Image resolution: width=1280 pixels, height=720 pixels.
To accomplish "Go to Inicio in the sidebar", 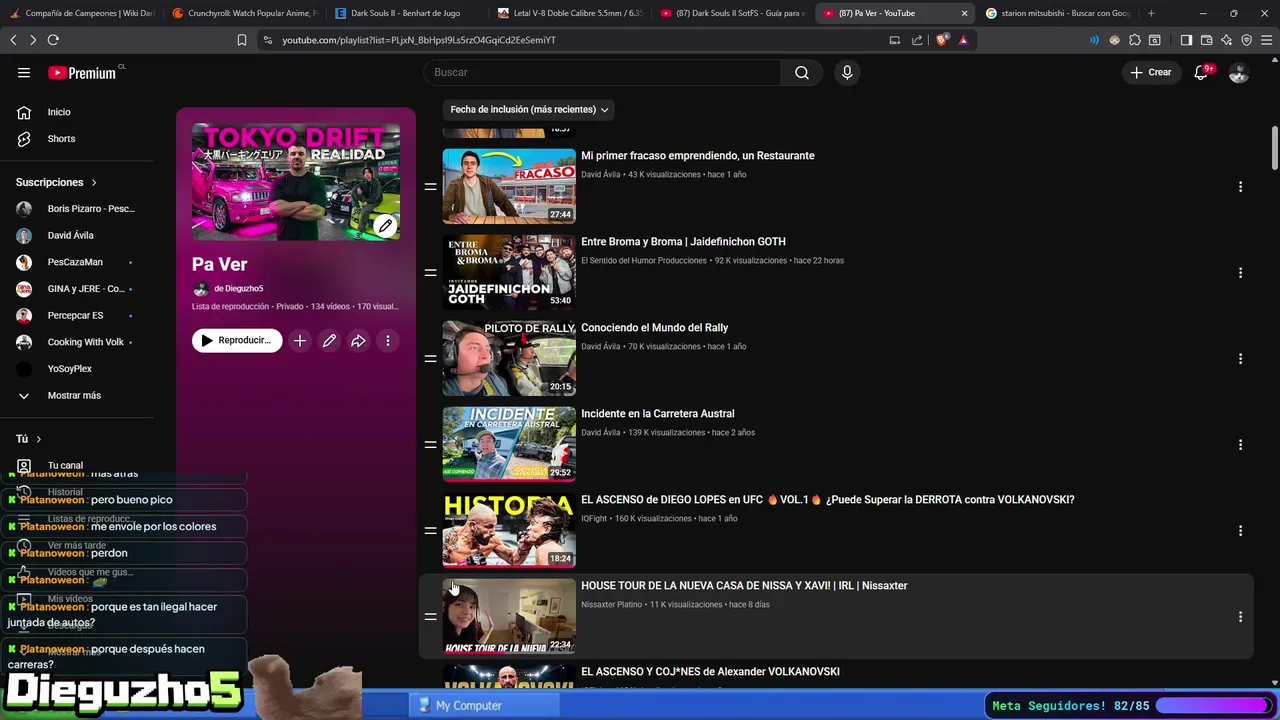I will 59,112.
